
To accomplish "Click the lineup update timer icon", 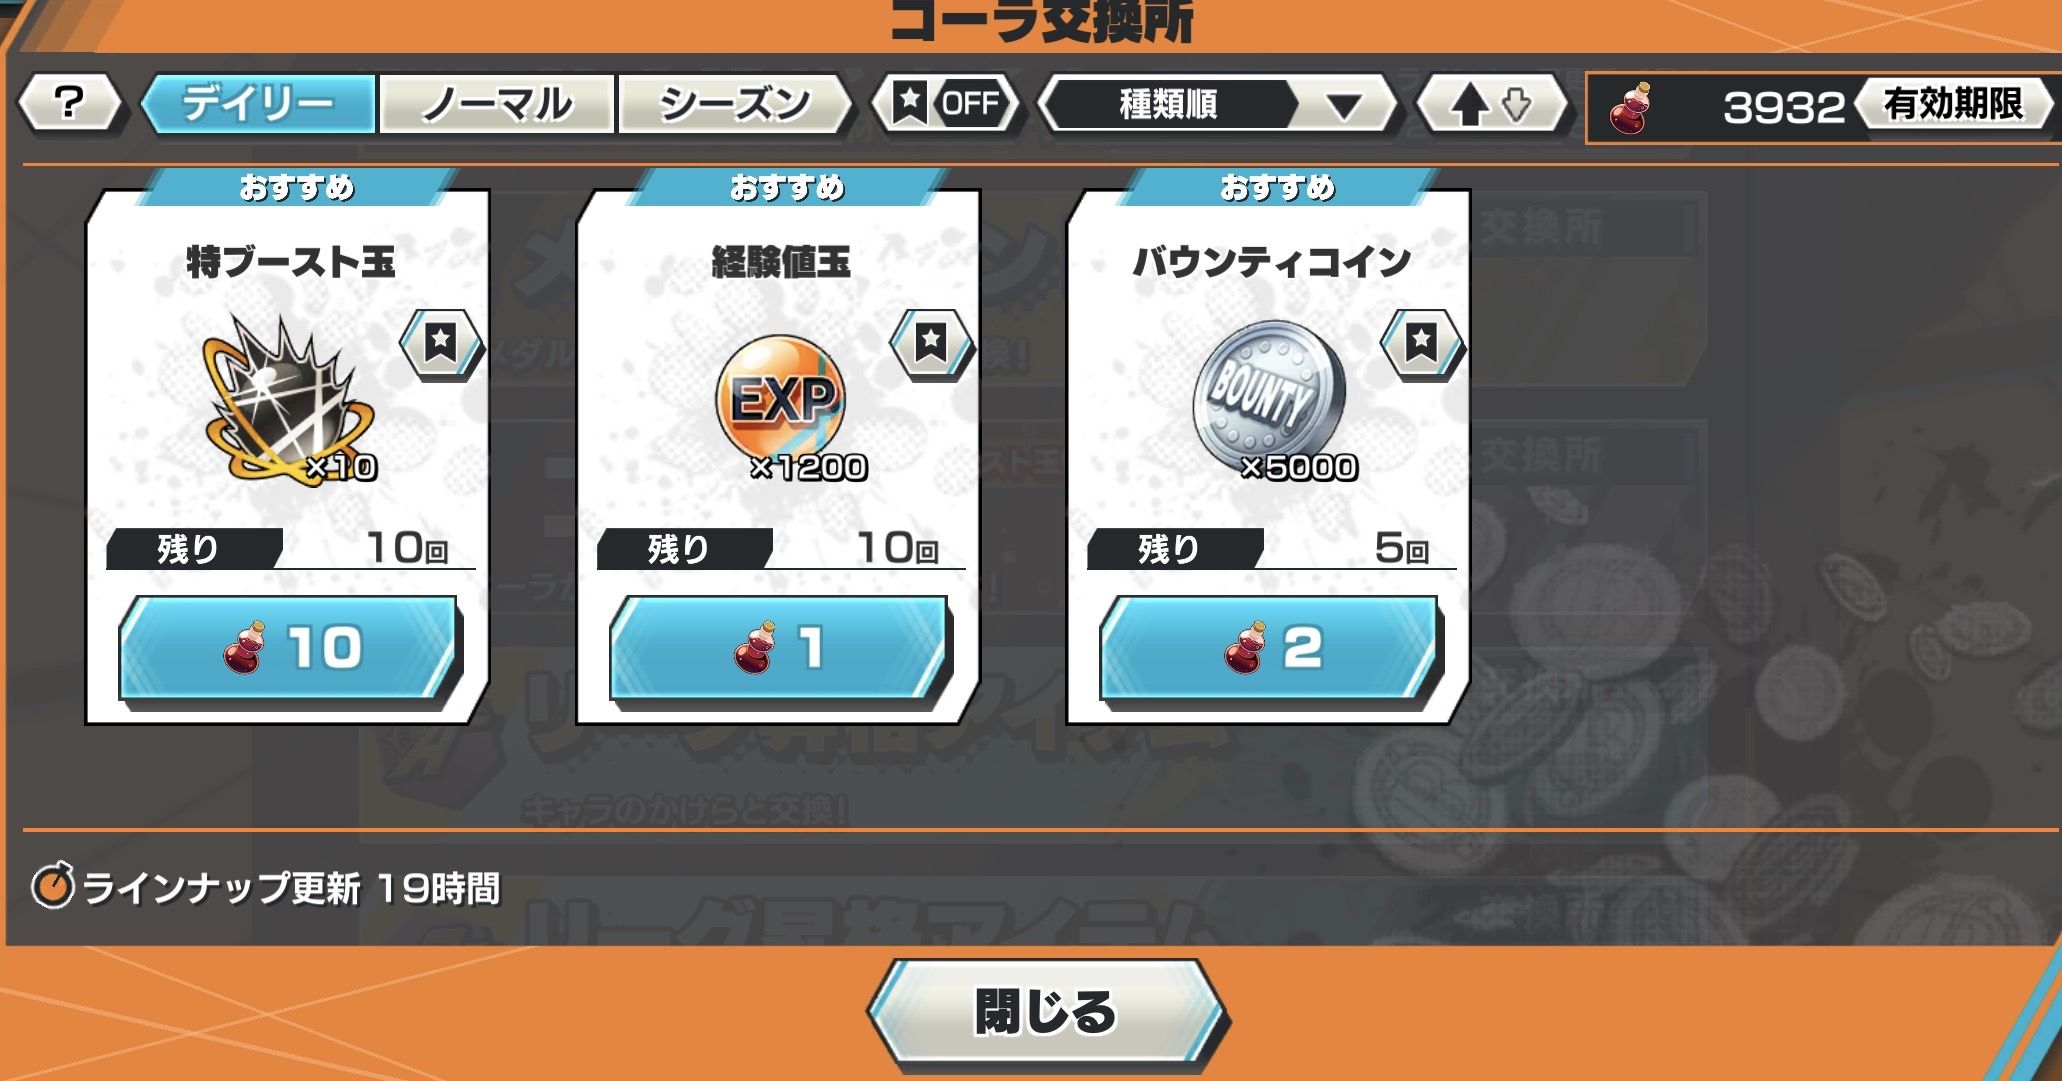I will click(53, 886).
